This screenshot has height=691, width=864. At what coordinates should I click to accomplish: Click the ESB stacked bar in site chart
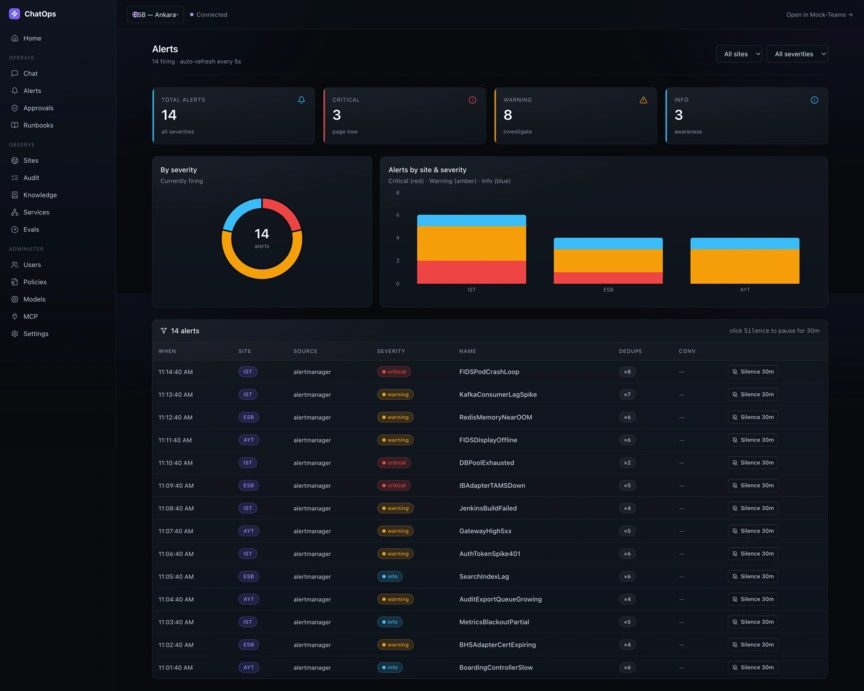pyautogui.click(x=608, y=261)
